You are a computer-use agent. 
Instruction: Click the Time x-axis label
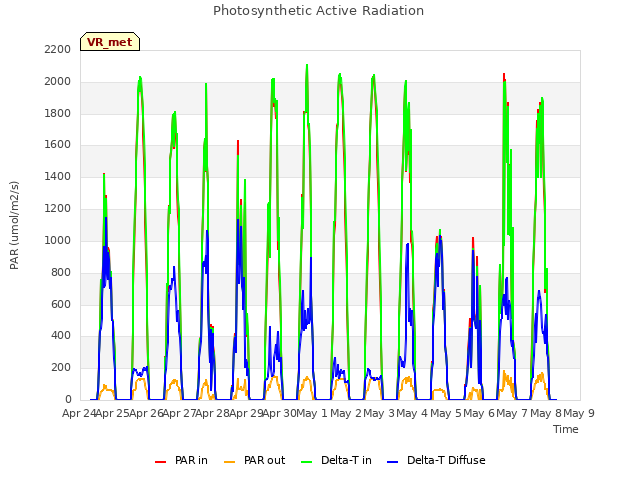point(566,429)
